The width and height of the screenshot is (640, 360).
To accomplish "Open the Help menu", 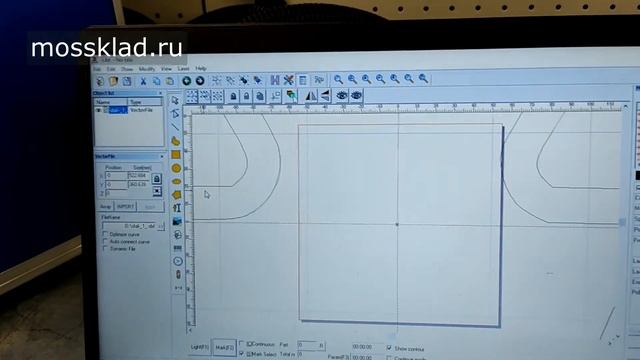I will click(x=200, y=68).
